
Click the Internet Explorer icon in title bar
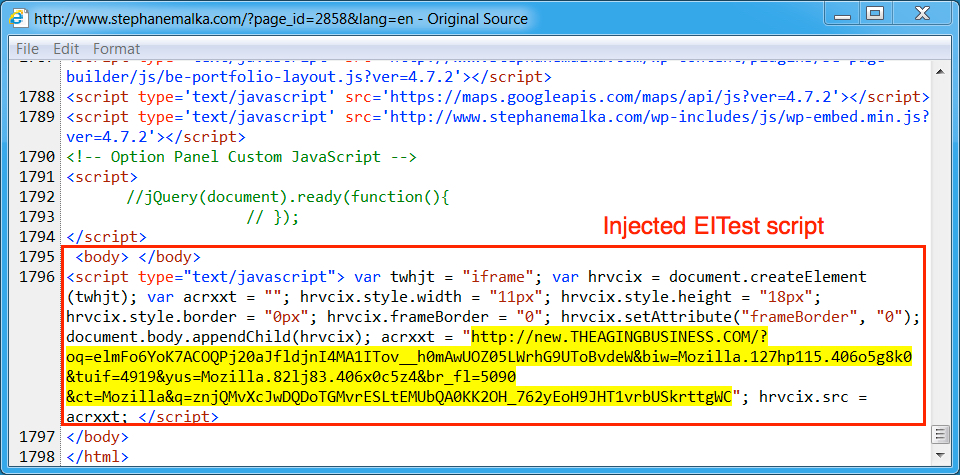click(x=18, y=18)
